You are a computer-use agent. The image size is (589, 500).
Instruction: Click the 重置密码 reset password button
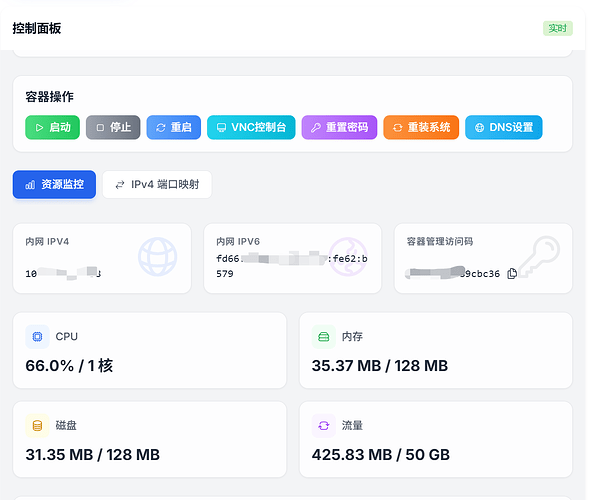[339, 127]
